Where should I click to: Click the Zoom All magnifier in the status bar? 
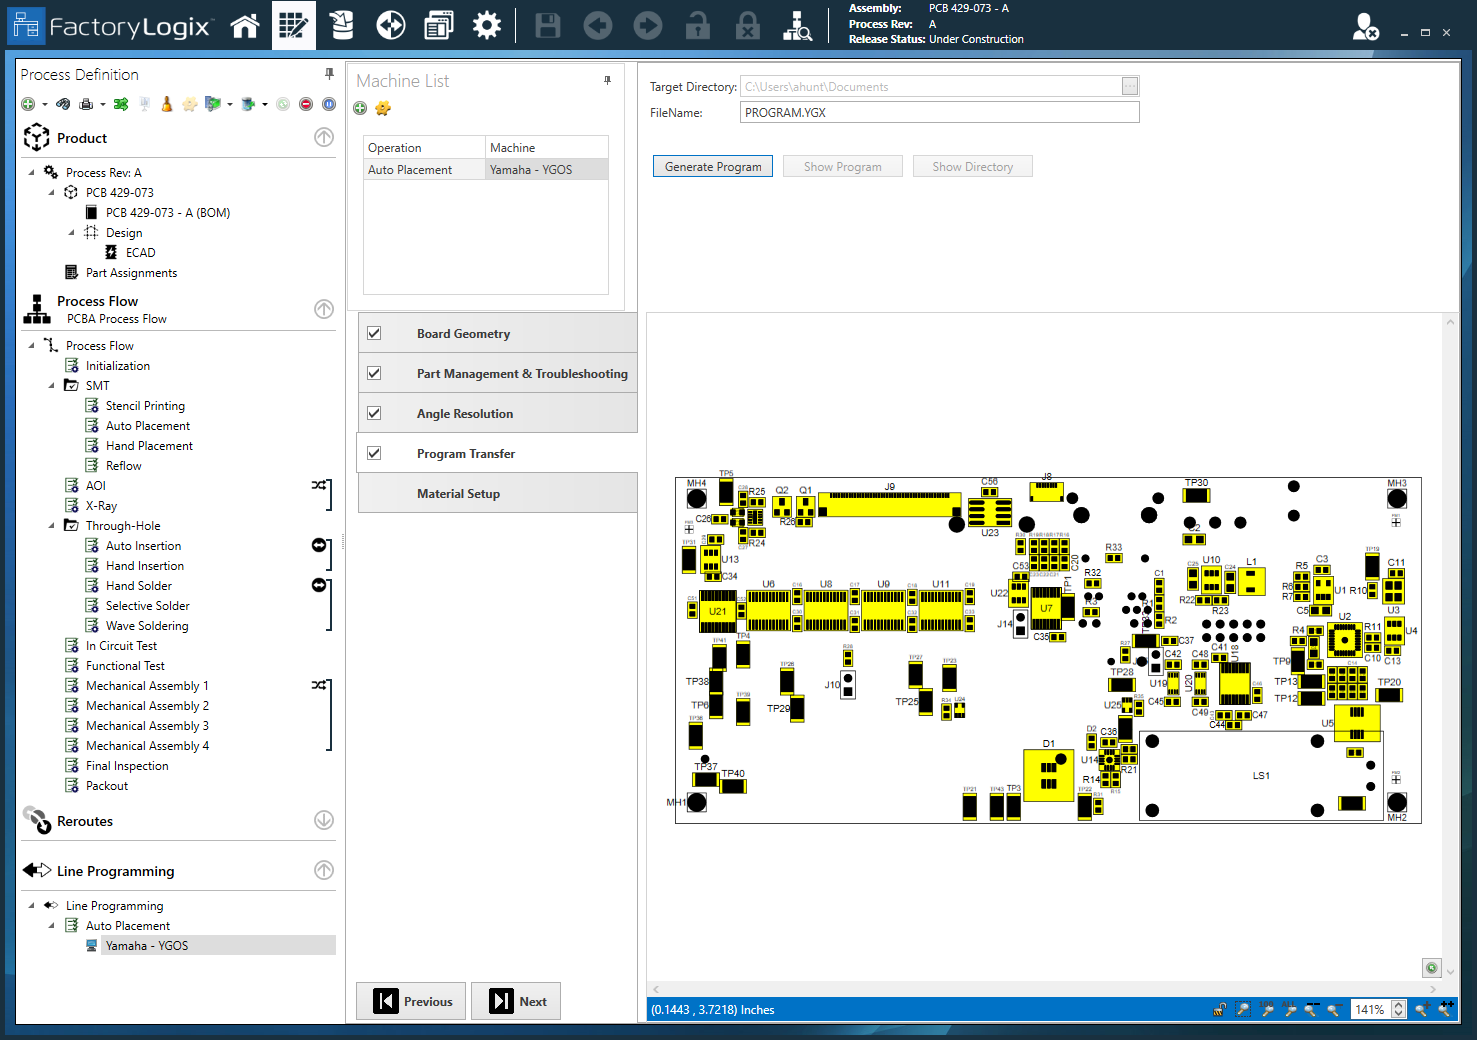(x=1290, y=1010)
